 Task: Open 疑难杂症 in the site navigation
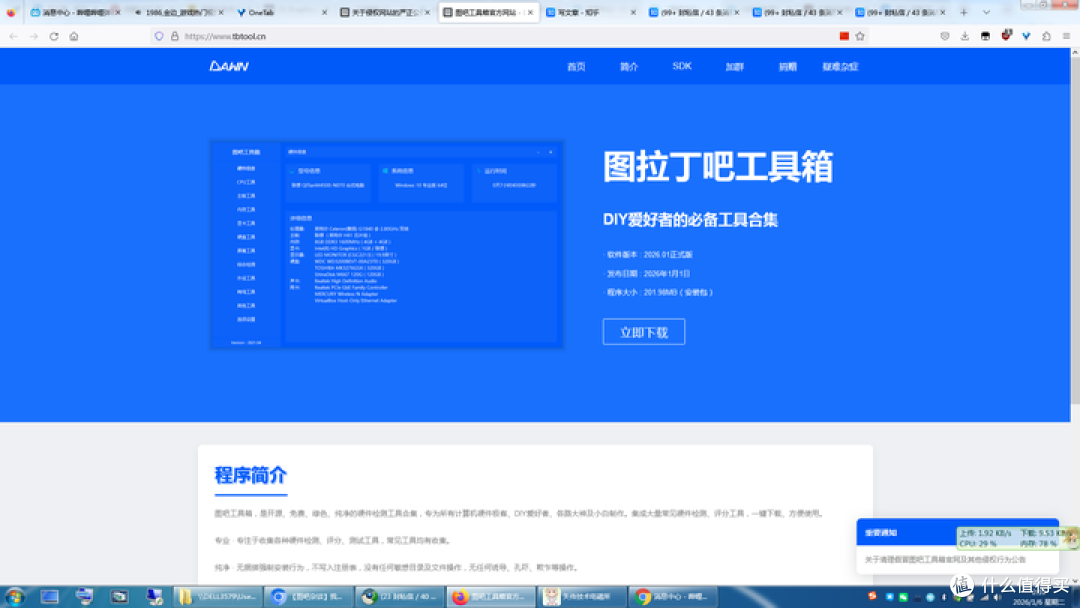point(840,67)
